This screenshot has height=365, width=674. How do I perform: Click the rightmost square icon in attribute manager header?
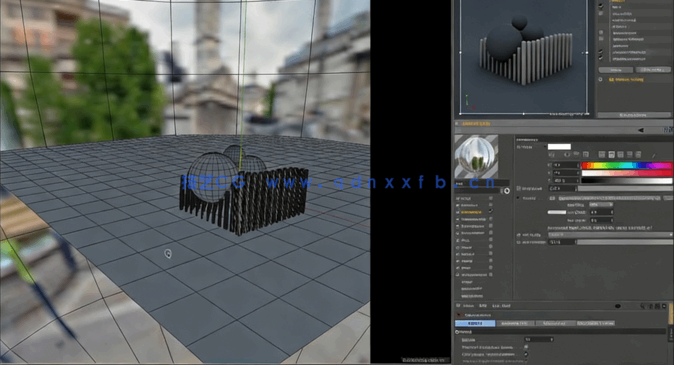[664, 306]
